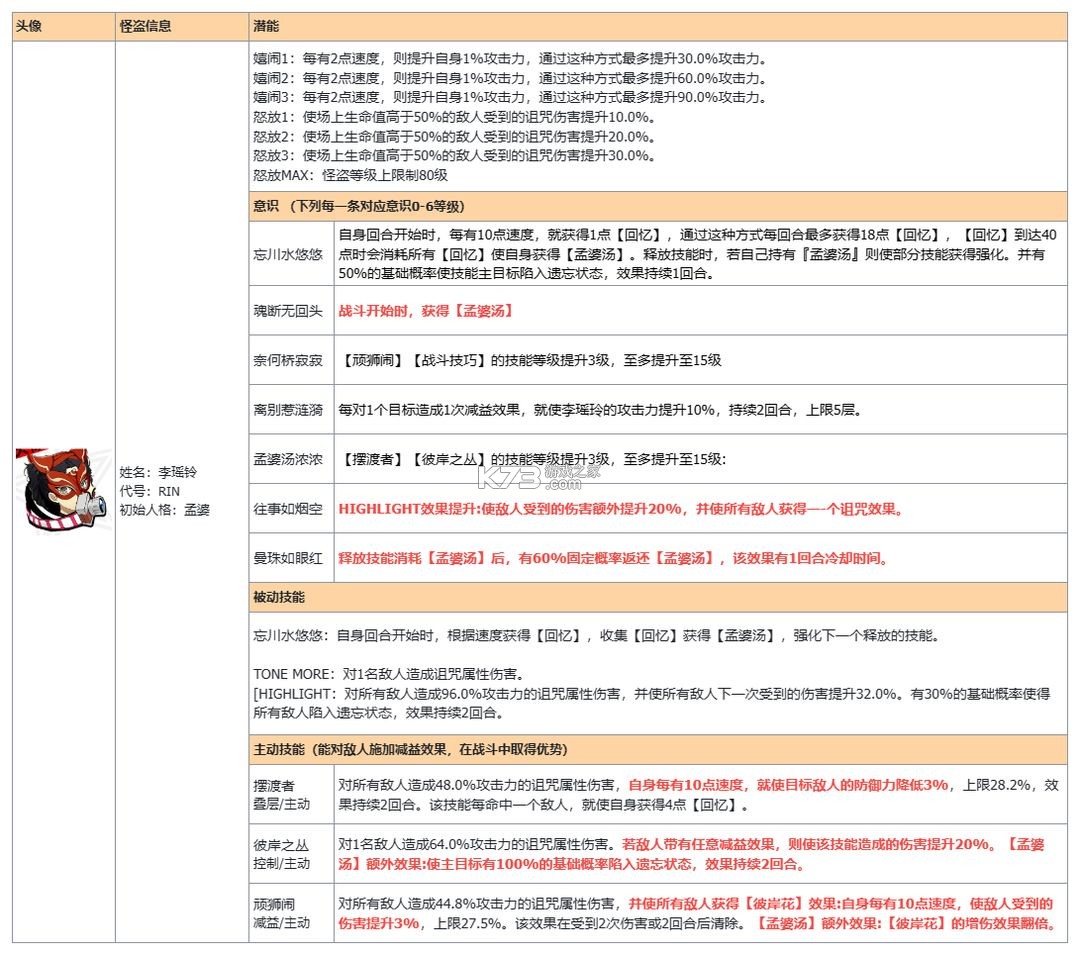This screenshot has height=955, width=1080.
Task: Click the 潜能 column header
Action: [x=265, y=27]
